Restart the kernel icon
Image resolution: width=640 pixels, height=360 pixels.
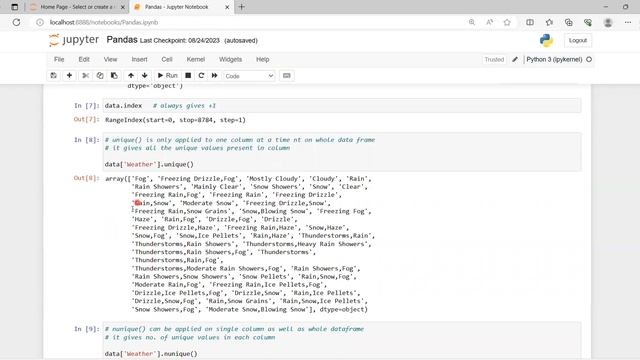tap(201, 76)
